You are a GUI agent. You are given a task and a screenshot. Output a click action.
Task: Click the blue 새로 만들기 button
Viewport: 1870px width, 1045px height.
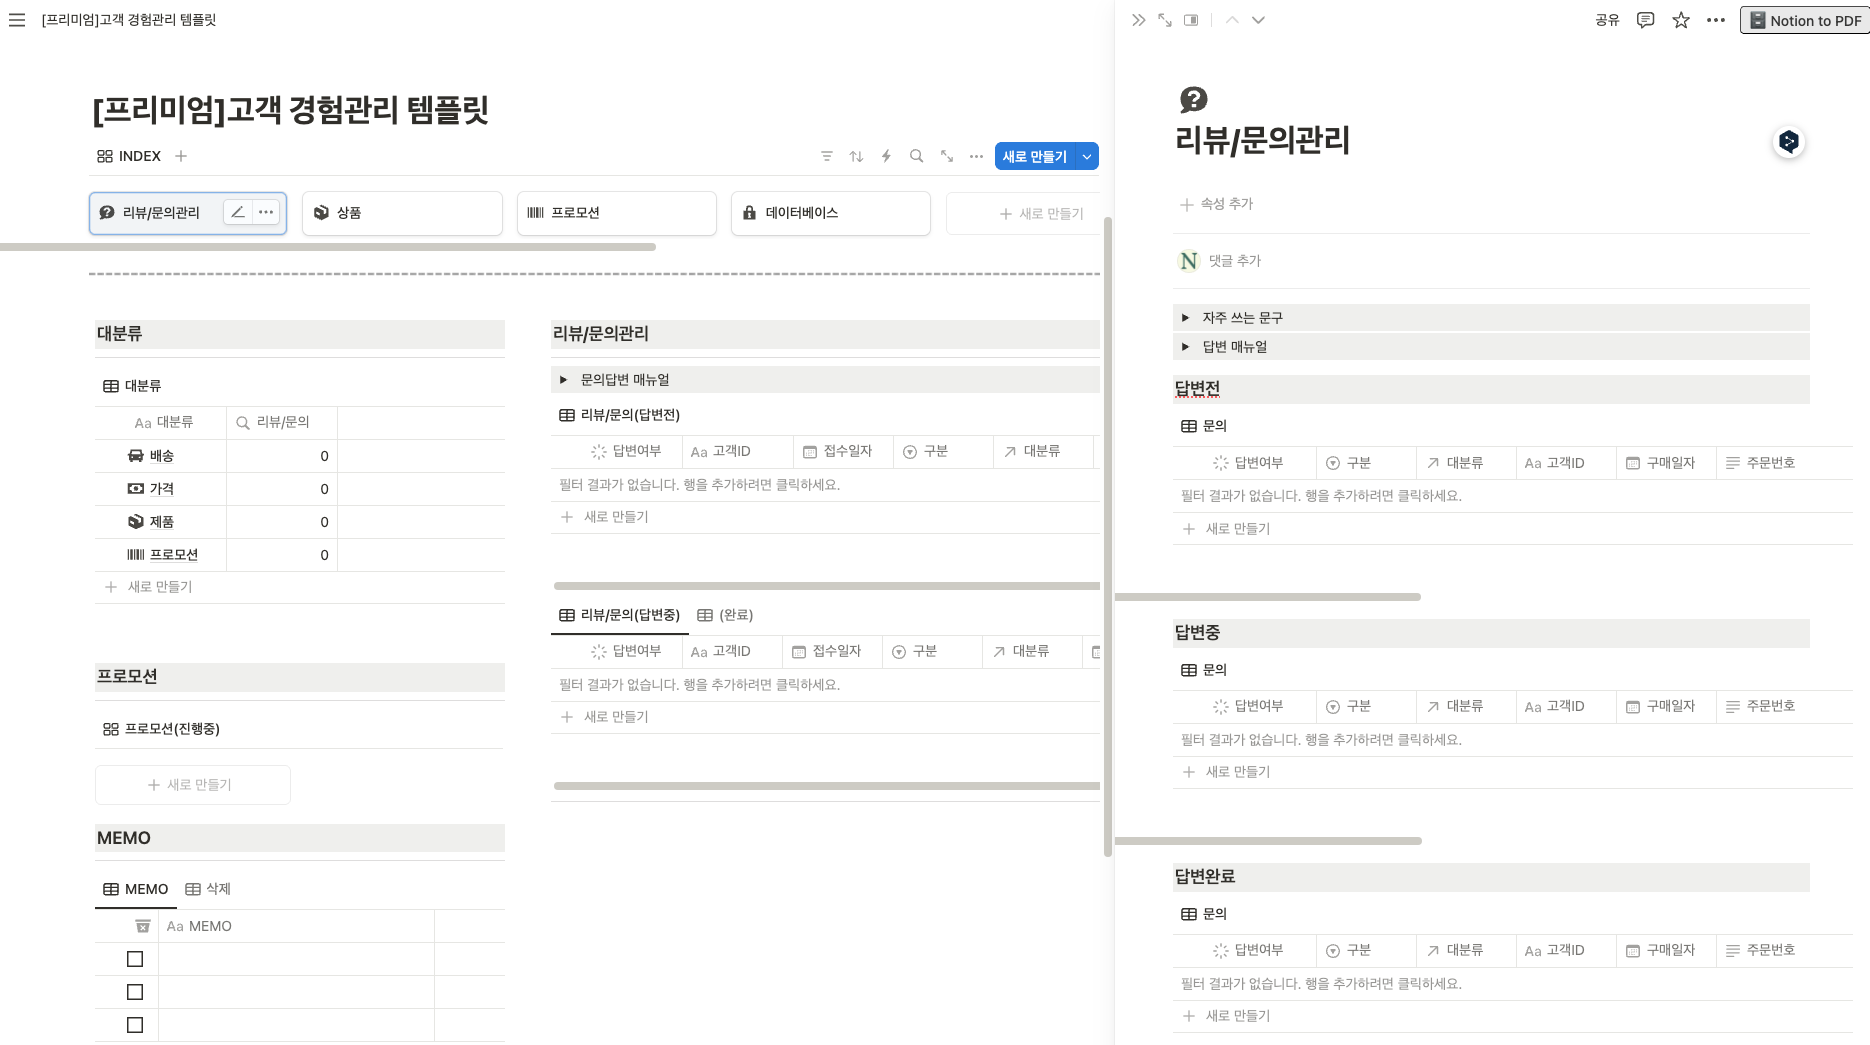coord(1035,157)
